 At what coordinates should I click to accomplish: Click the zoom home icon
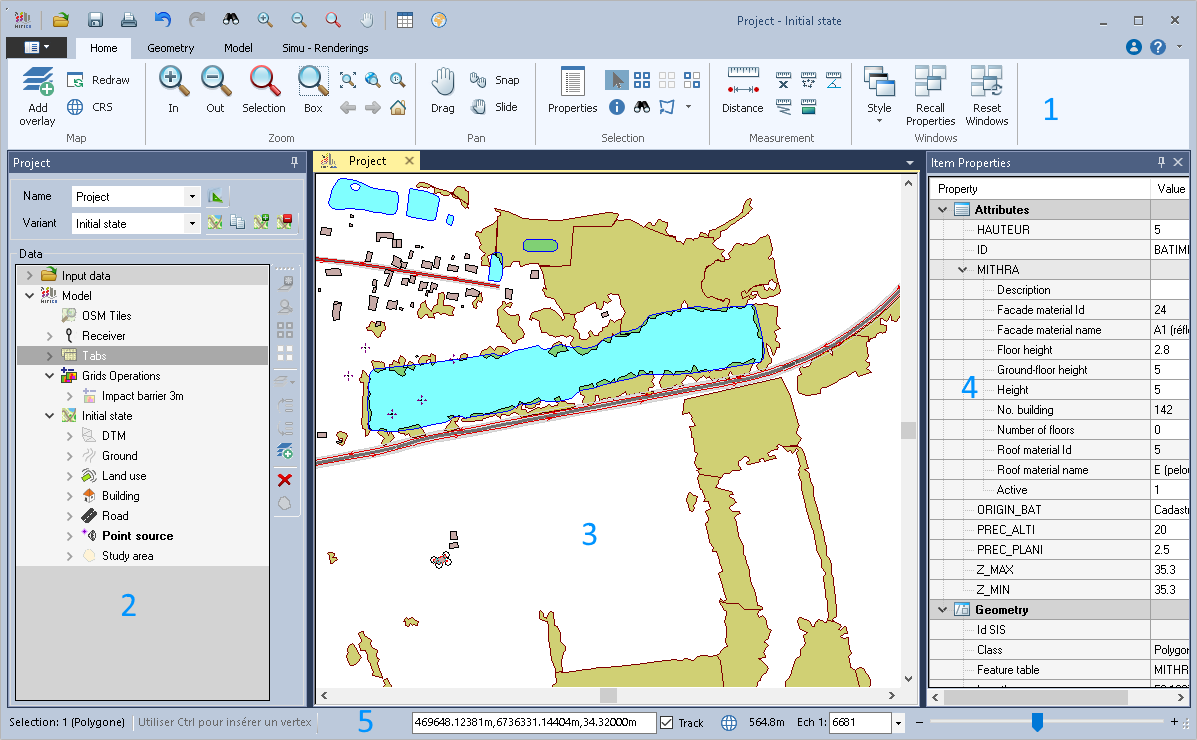[398, 108]
